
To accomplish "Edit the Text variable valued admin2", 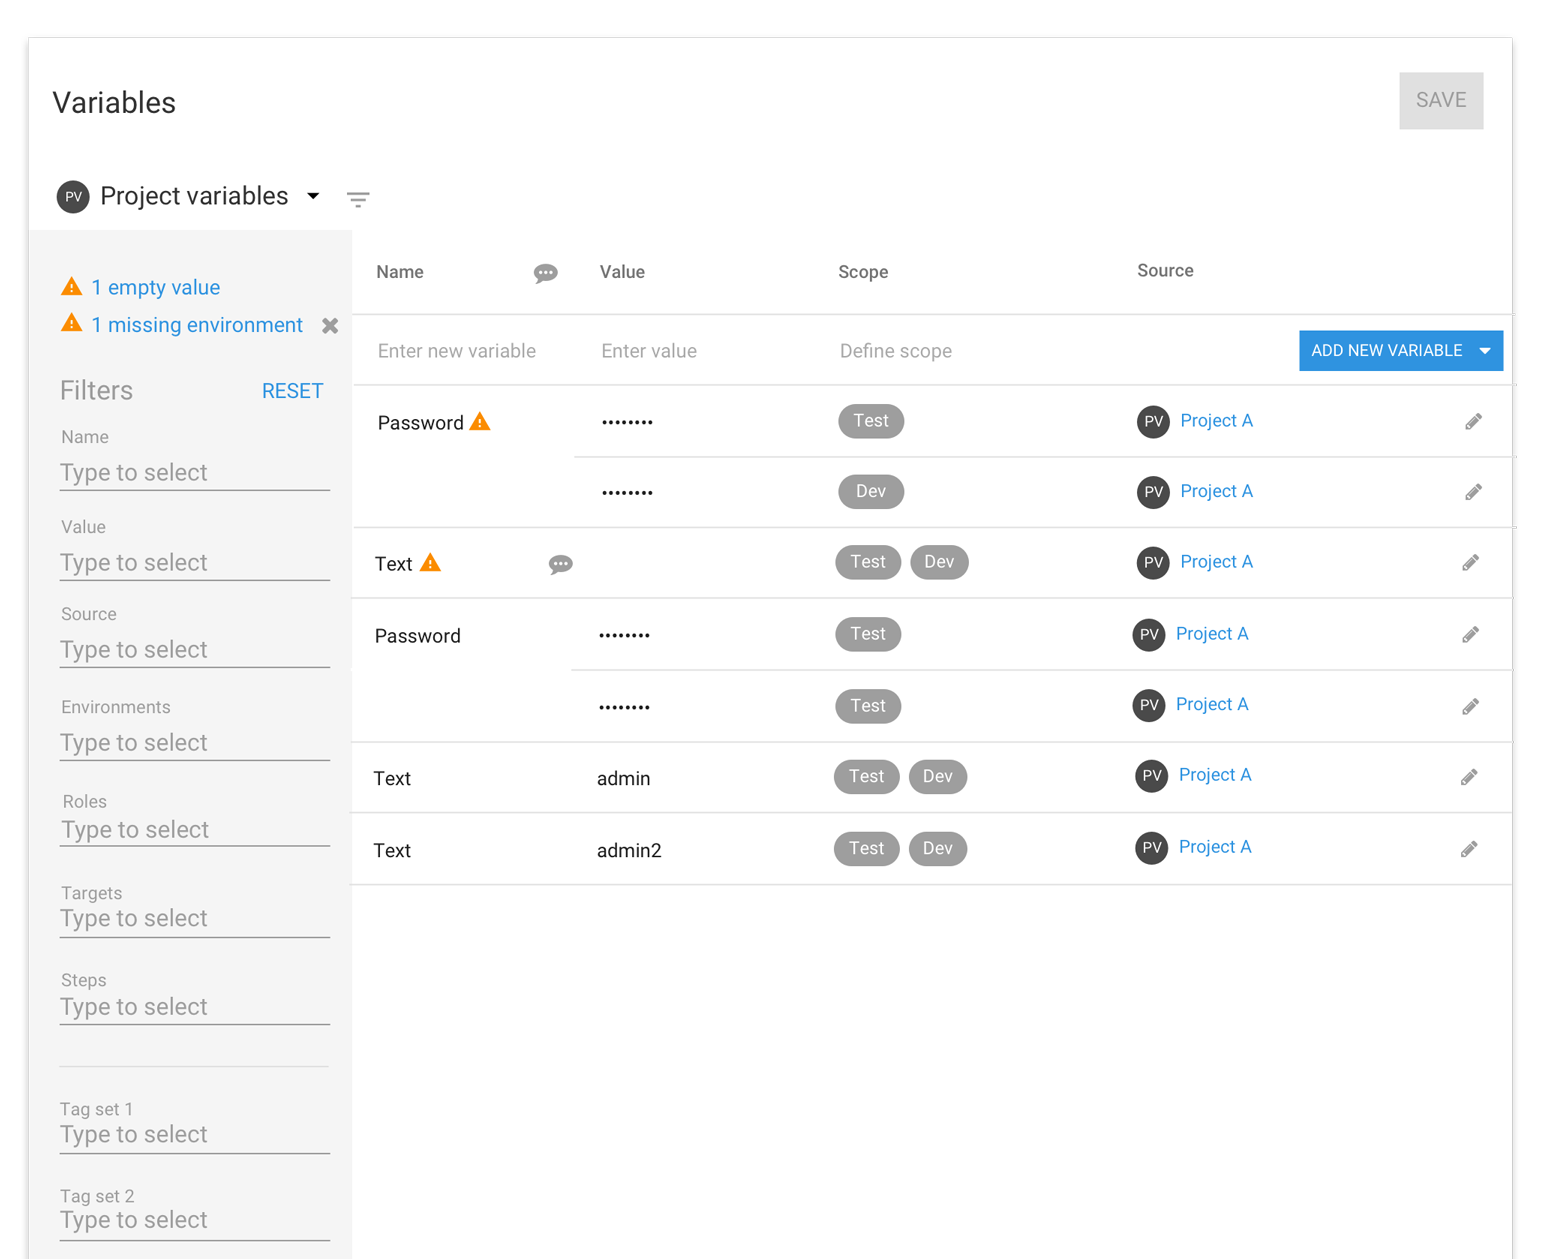I will click(1469, 849).
